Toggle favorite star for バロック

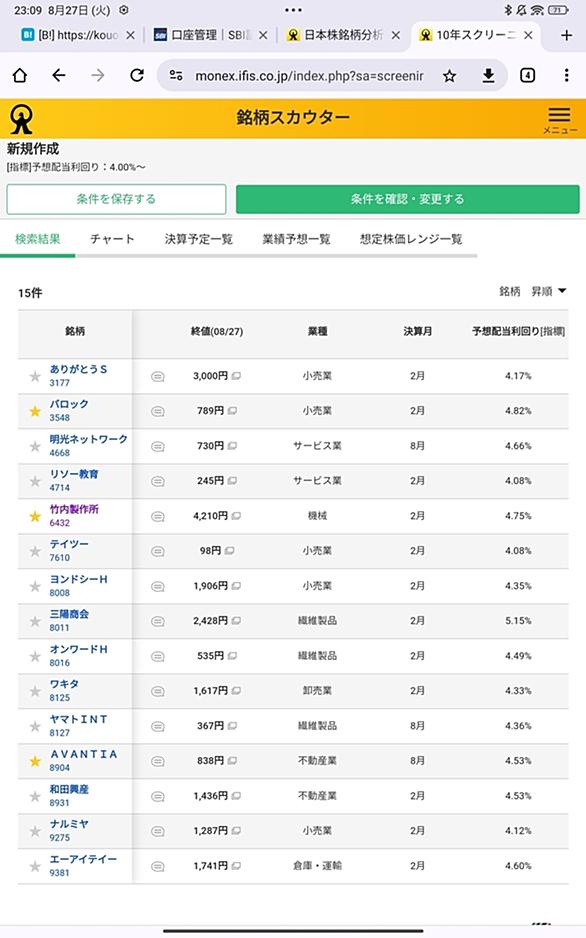(x=35, y=411)
